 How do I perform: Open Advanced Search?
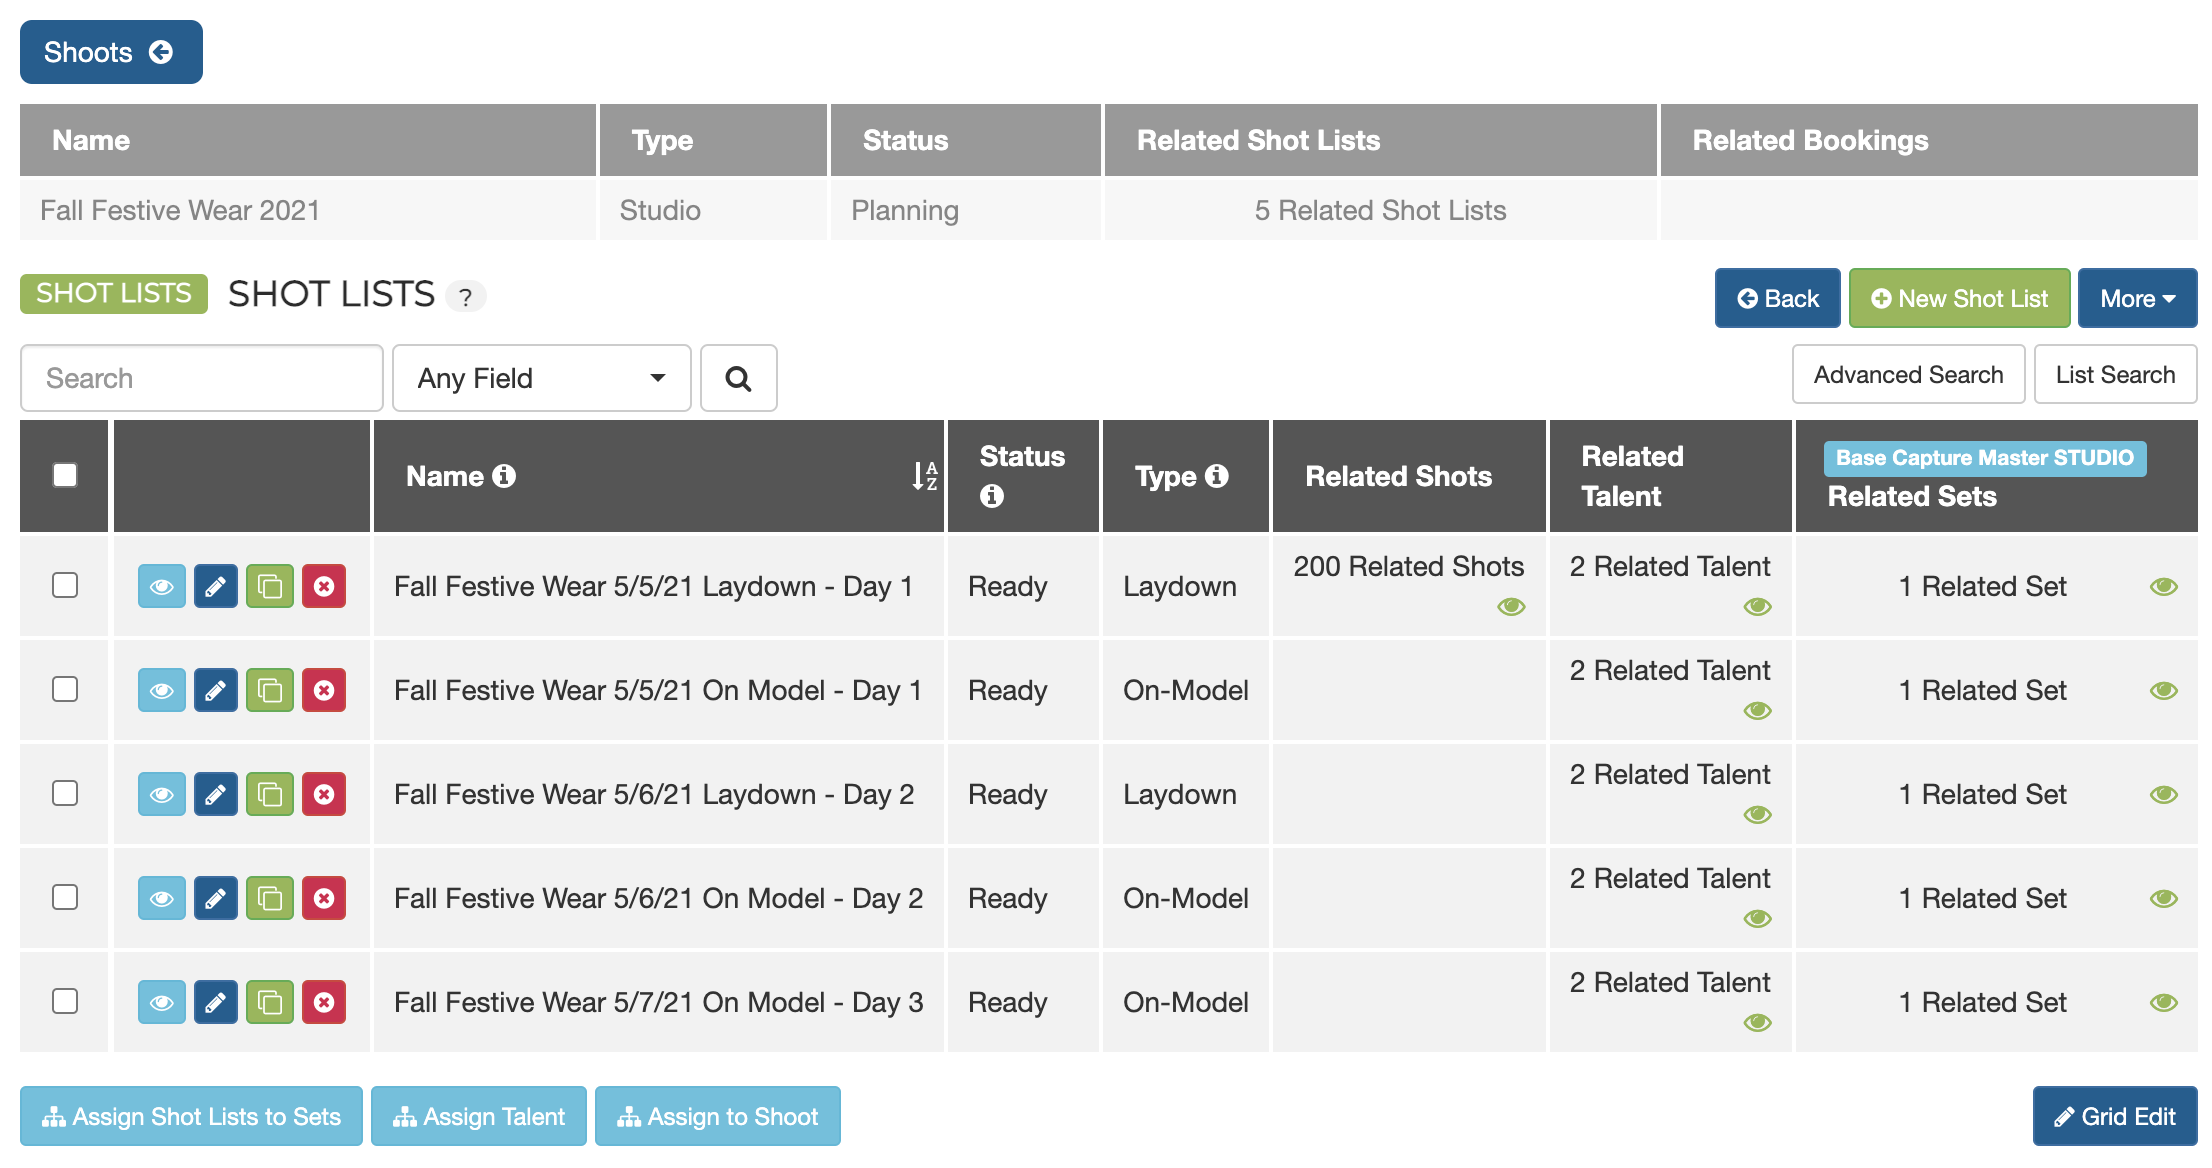tap(1907, 374)
